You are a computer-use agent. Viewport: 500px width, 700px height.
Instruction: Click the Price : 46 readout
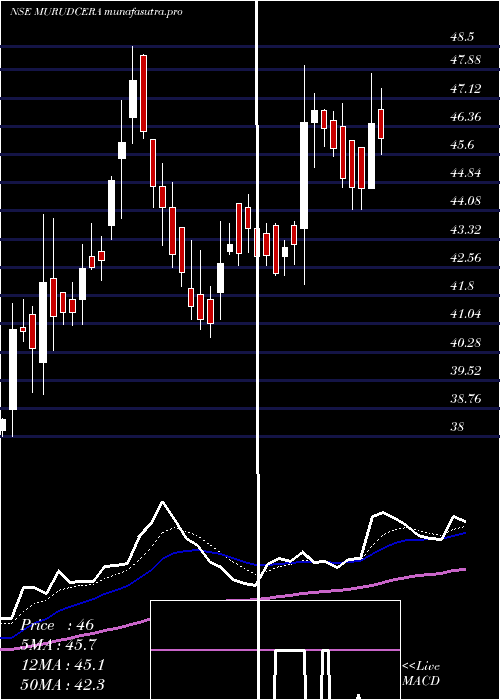click(58, 625)
